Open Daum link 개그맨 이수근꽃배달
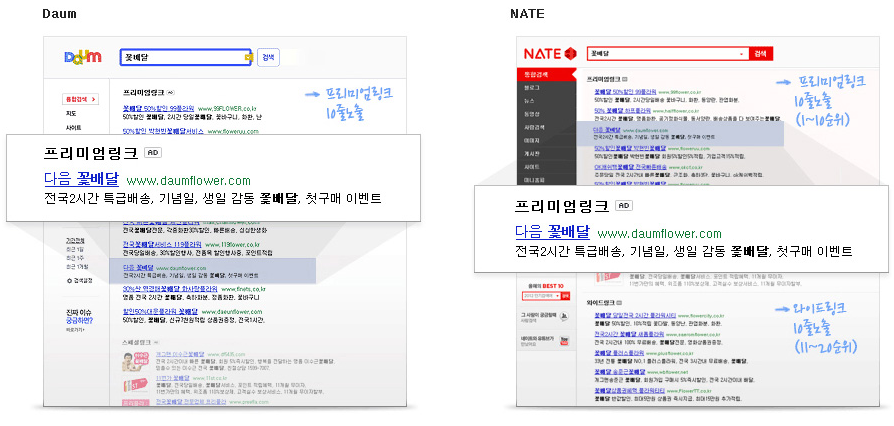The image size is (894, 426). pos(179,354)
